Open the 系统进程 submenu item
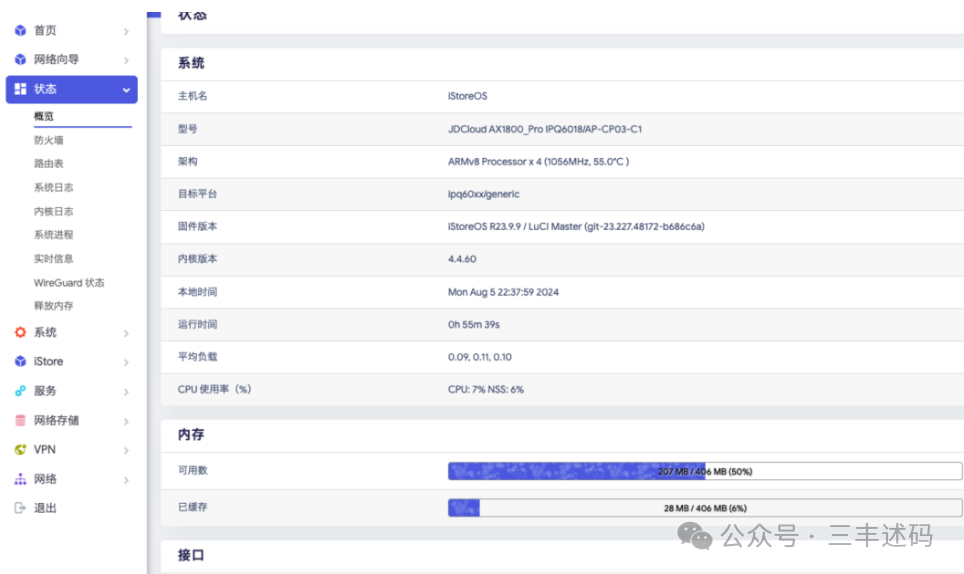Viewport: 964px width, 574px height. click(x=53, y=235)
